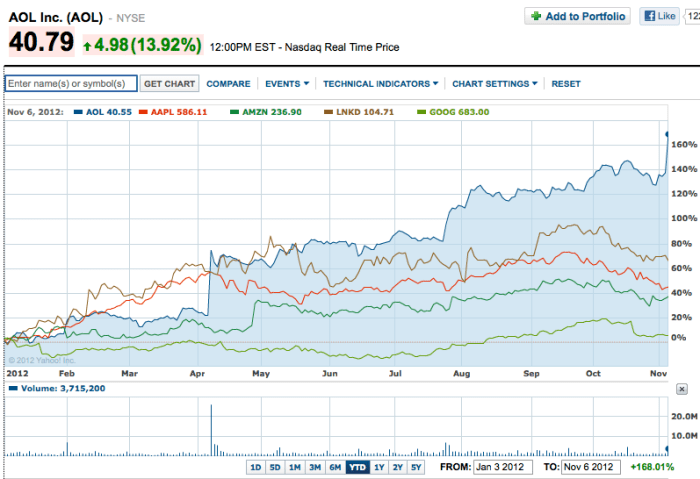Screen dimensions: 700x479
Task: Expand the EVENTS dropdown
Action: click(x=287, y=84)
